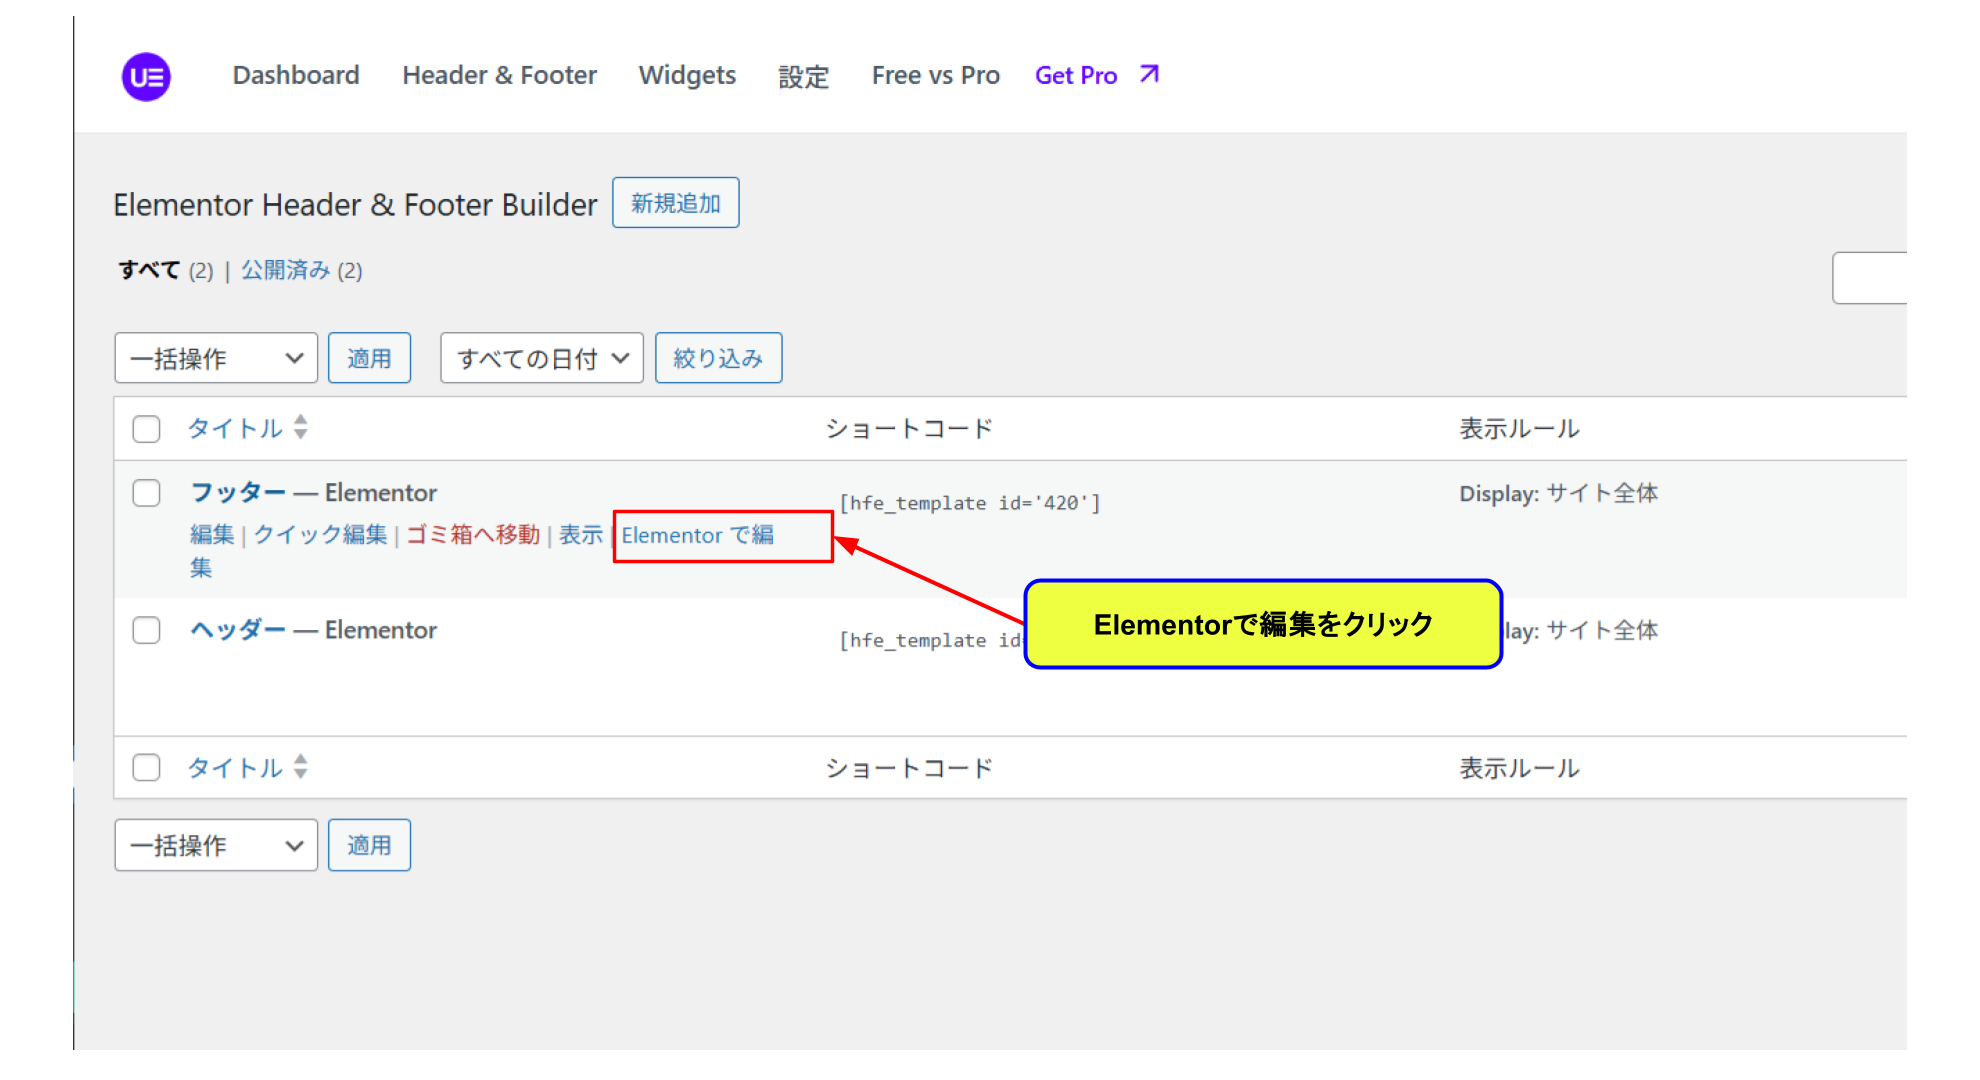Open the 設定 menu item
This screenshot has width=1980, height=1080.
(804, 76)
